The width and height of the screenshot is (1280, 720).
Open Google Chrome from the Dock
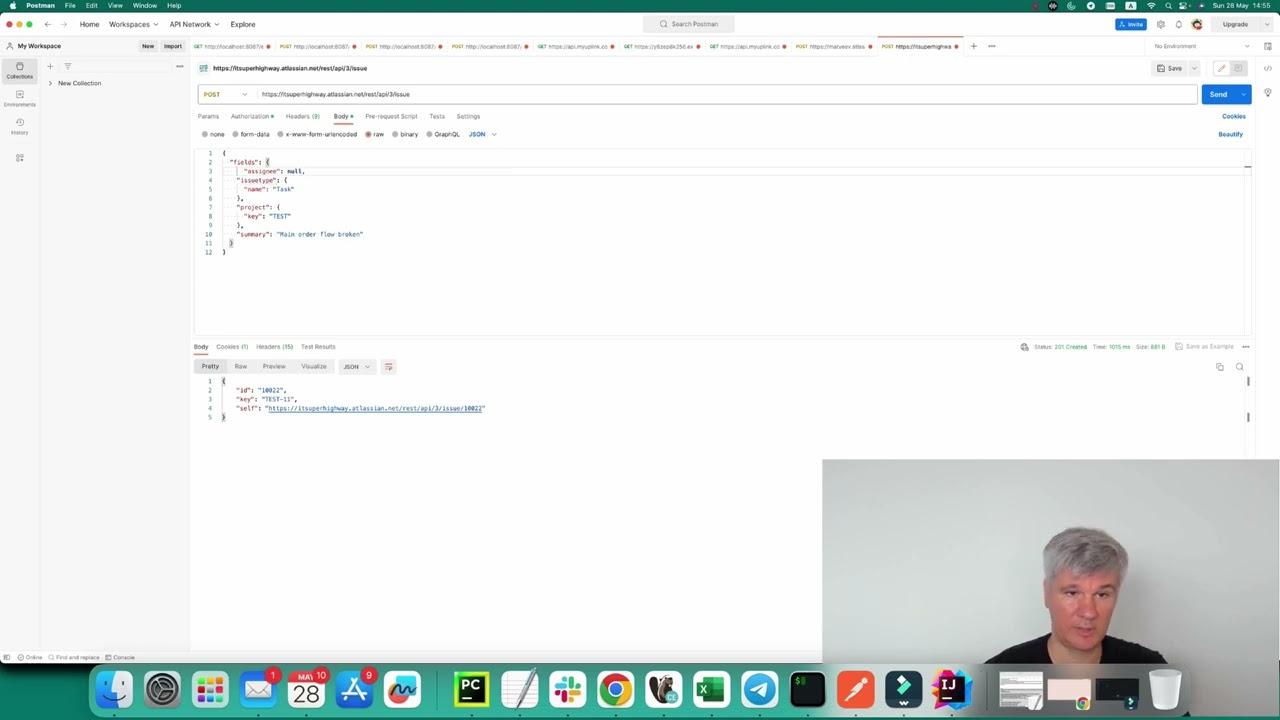coord(615,689)
